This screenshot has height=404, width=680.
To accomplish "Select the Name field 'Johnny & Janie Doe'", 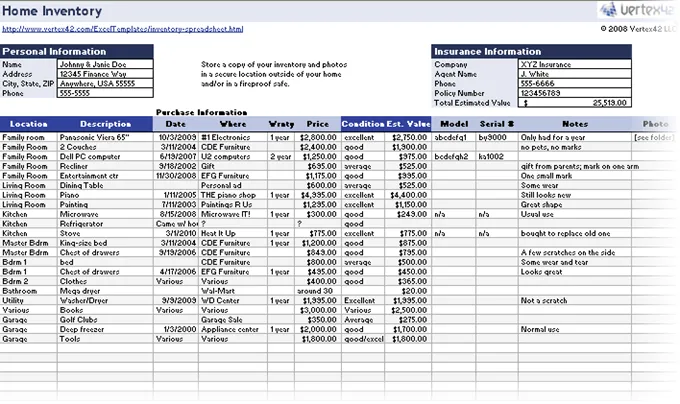I will pyautogui.click(x=105, y=64).
